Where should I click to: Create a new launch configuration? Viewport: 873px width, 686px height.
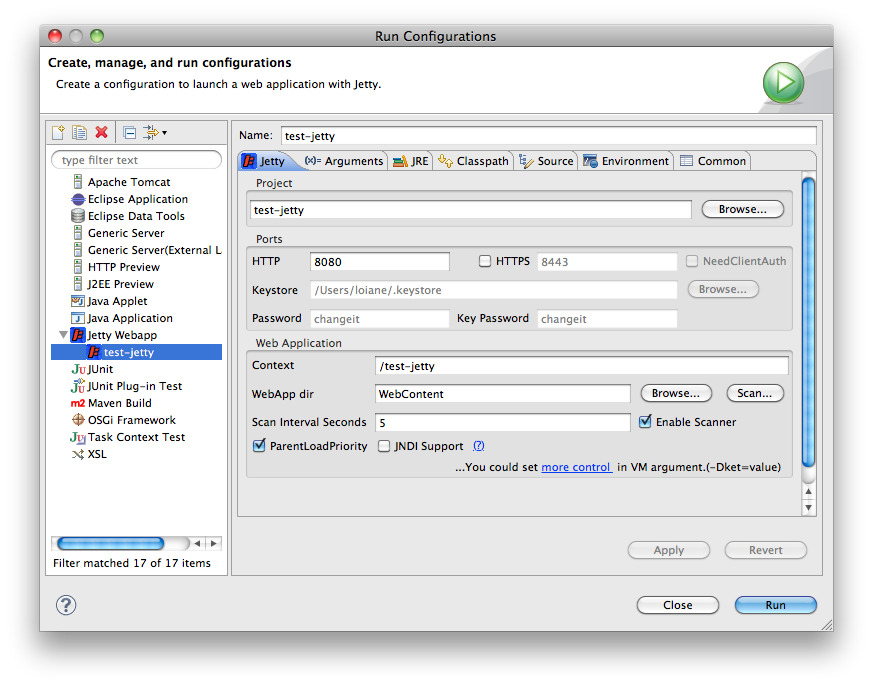click(x=59, y=133)
